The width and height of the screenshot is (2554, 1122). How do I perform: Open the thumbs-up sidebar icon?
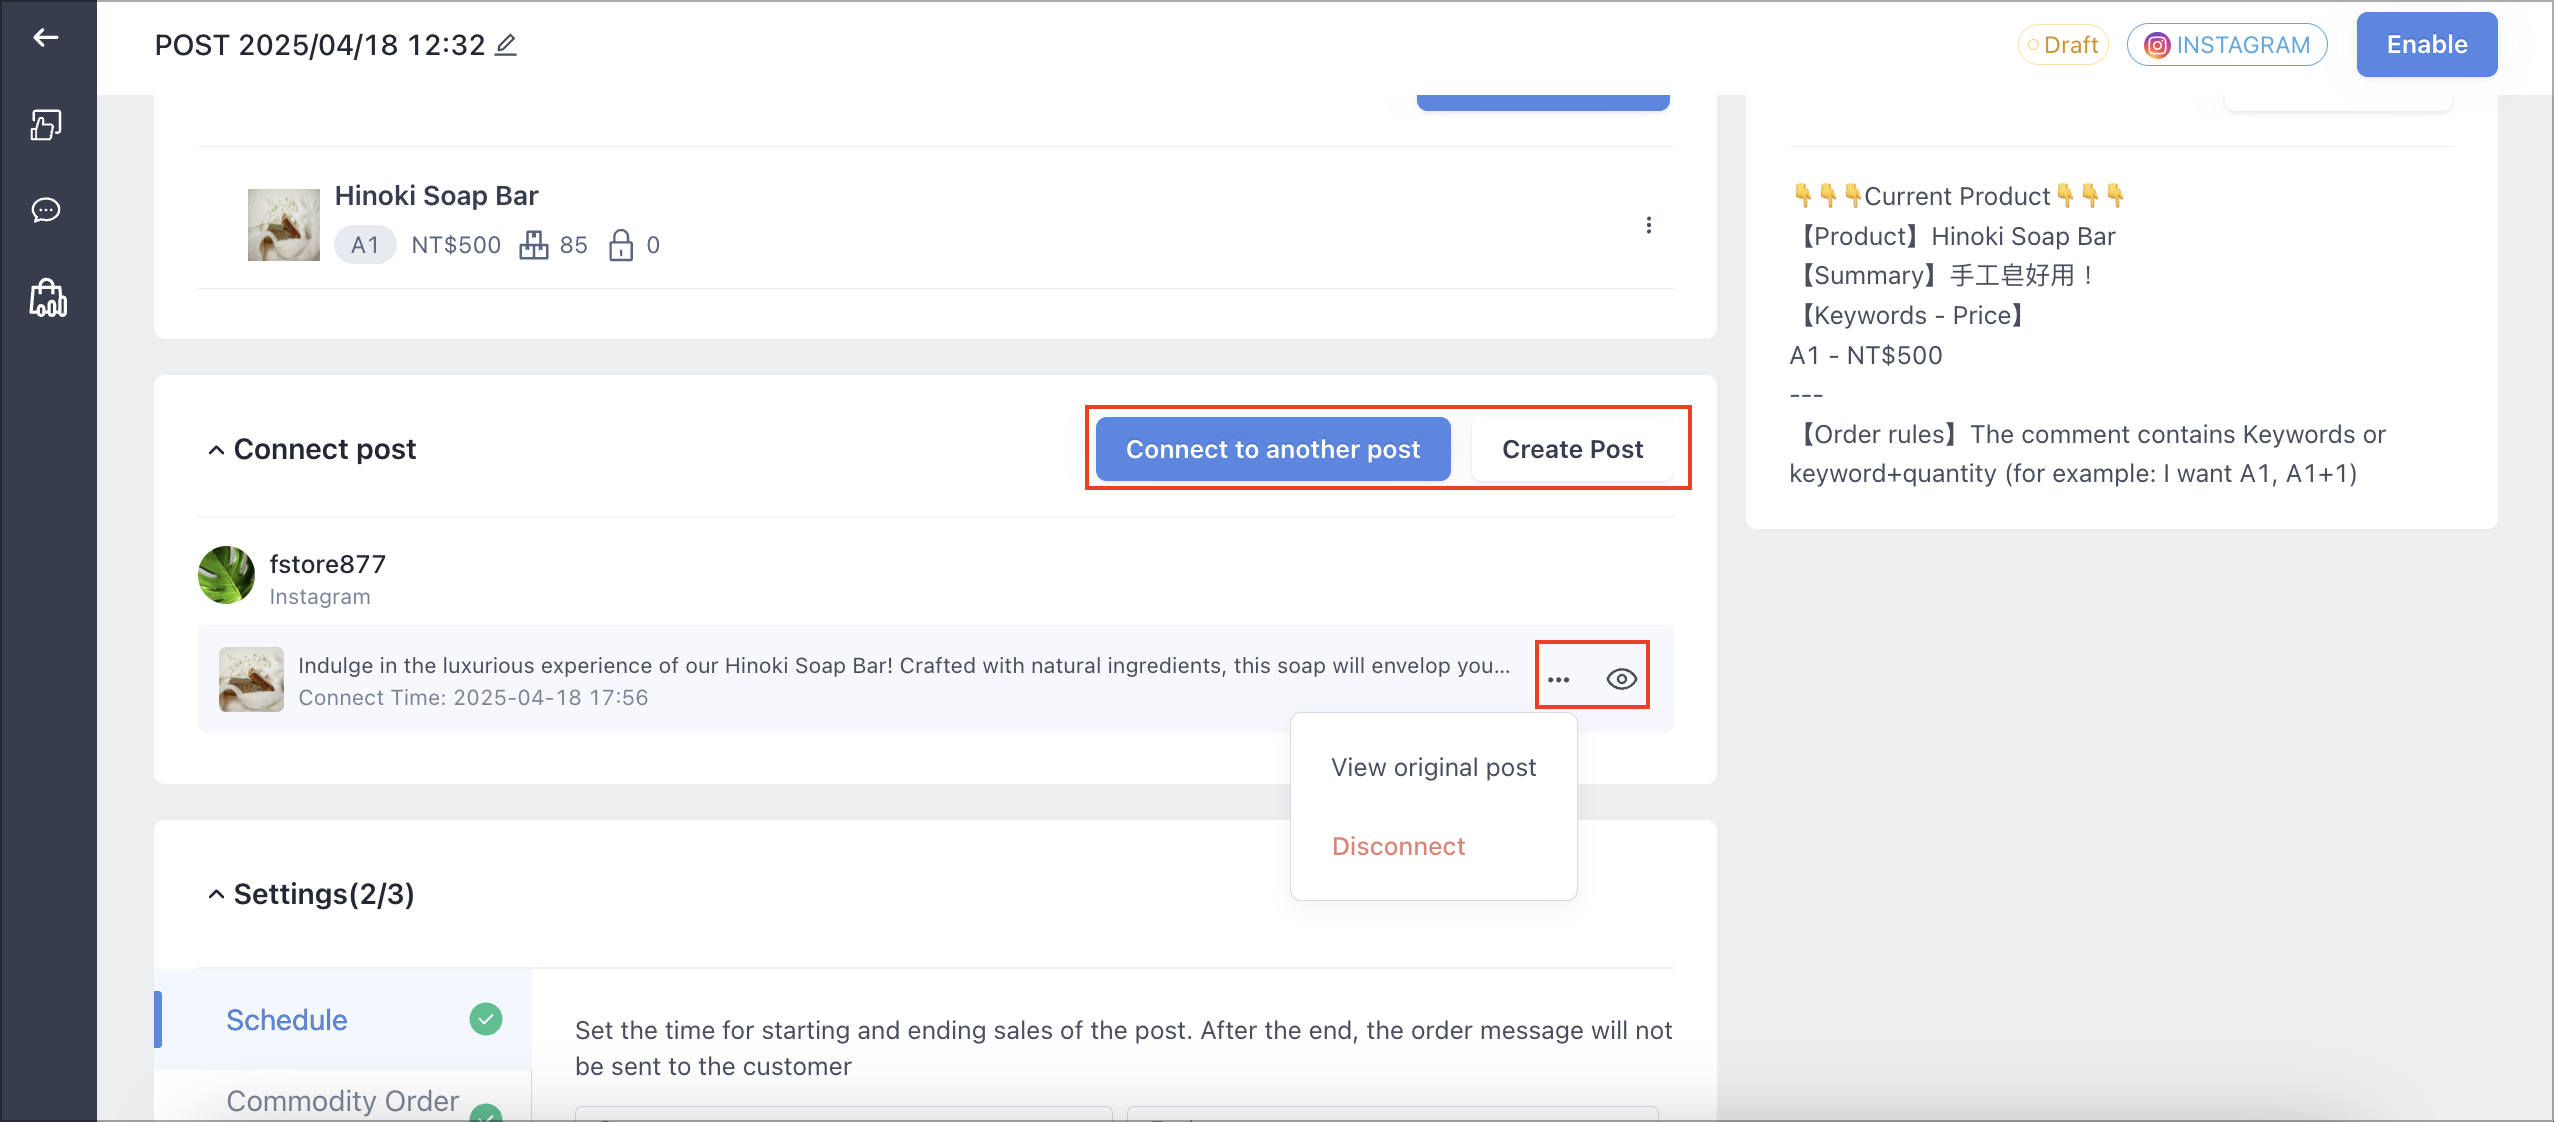46,124
